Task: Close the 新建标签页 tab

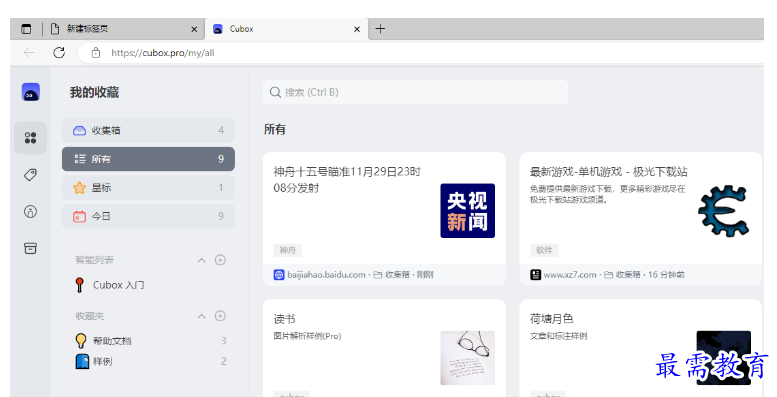Action: [x=194, y=29]
